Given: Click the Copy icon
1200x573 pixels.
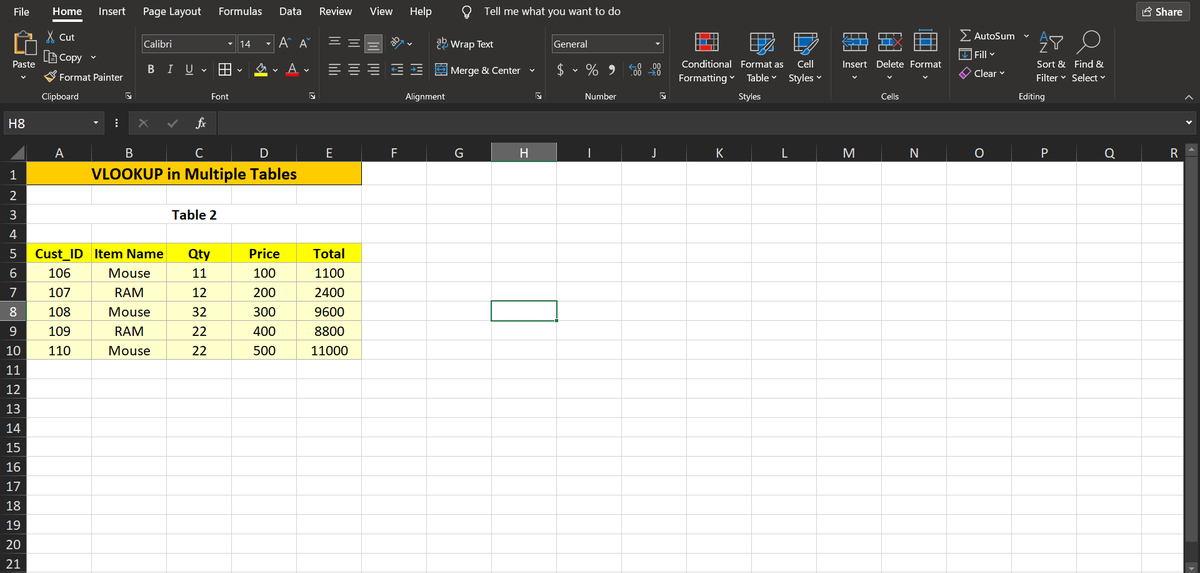Looking at the screenshot, I should pyautogui.click(x=50, y=57).
